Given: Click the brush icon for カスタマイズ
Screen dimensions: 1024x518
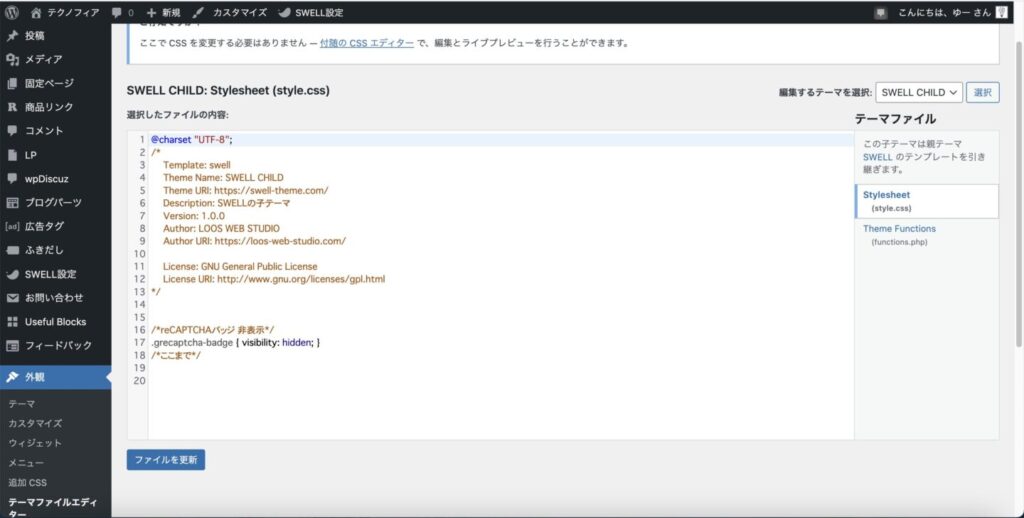Looking at the screenshot, I should point(199,12).
